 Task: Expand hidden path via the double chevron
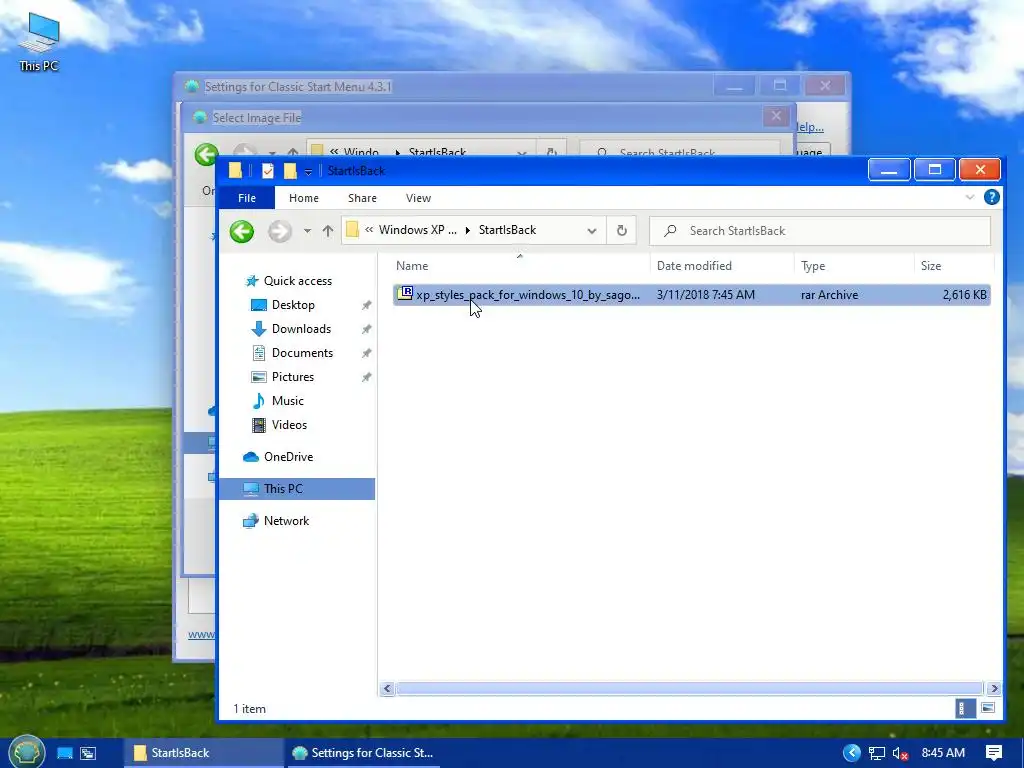369,230
